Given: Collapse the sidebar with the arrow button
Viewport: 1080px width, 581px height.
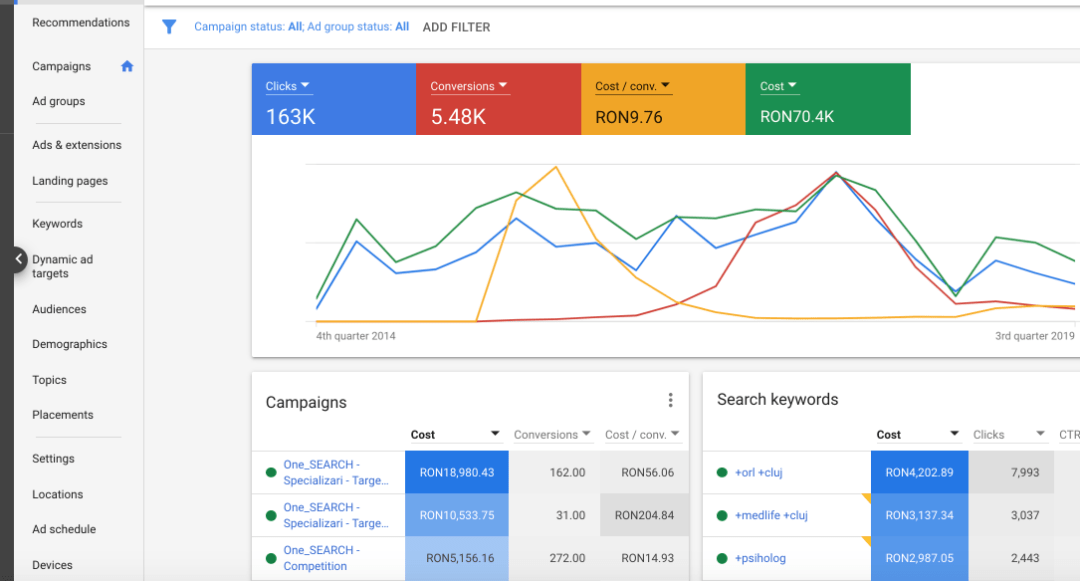Looking at the screenshot, I should (19, 259).
